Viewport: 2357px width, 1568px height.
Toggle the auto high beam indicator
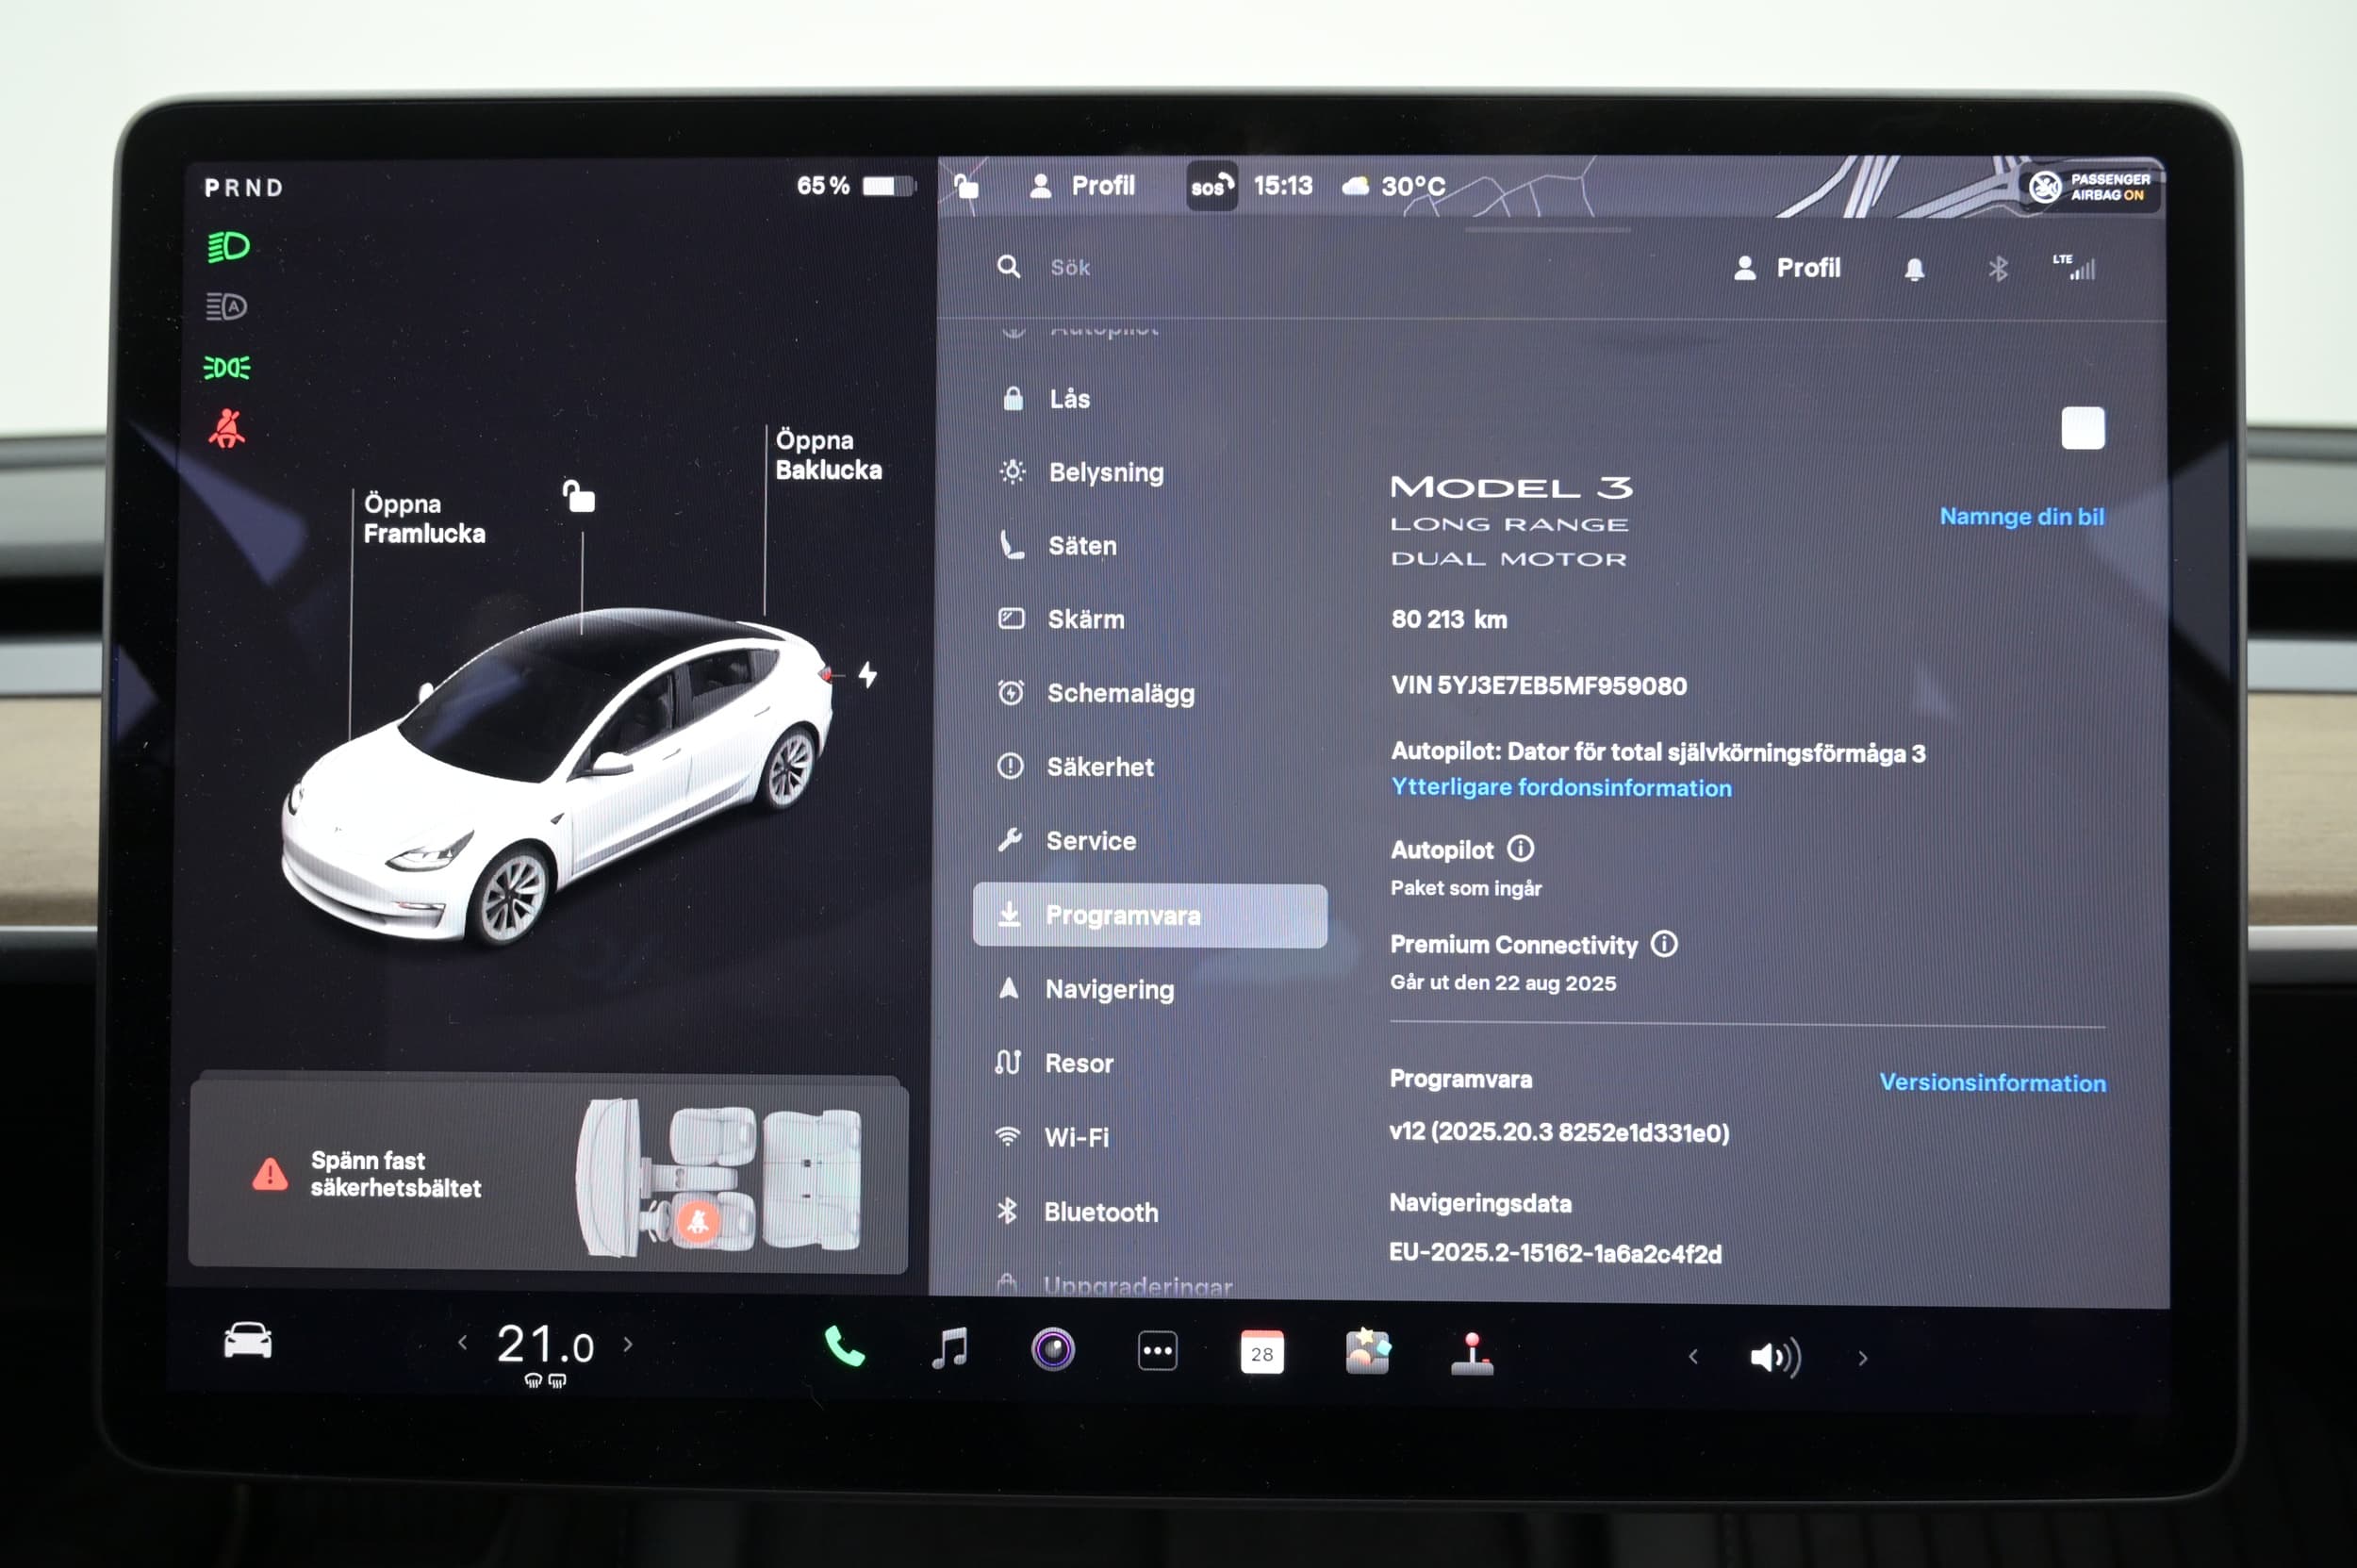point(226,307)
